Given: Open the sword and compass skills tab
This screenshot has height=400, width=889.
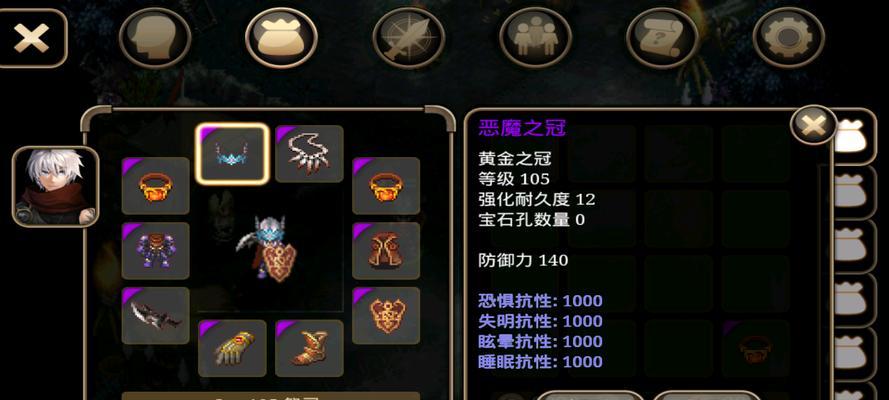Looking at the screenshot, I should (x=408, y=38).
